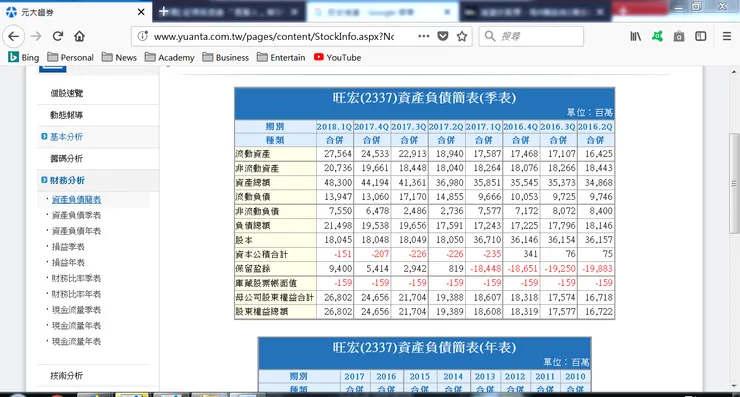Click the search box with magnifier
Viewport: 740px width, 397px height.
pos(531,36)
